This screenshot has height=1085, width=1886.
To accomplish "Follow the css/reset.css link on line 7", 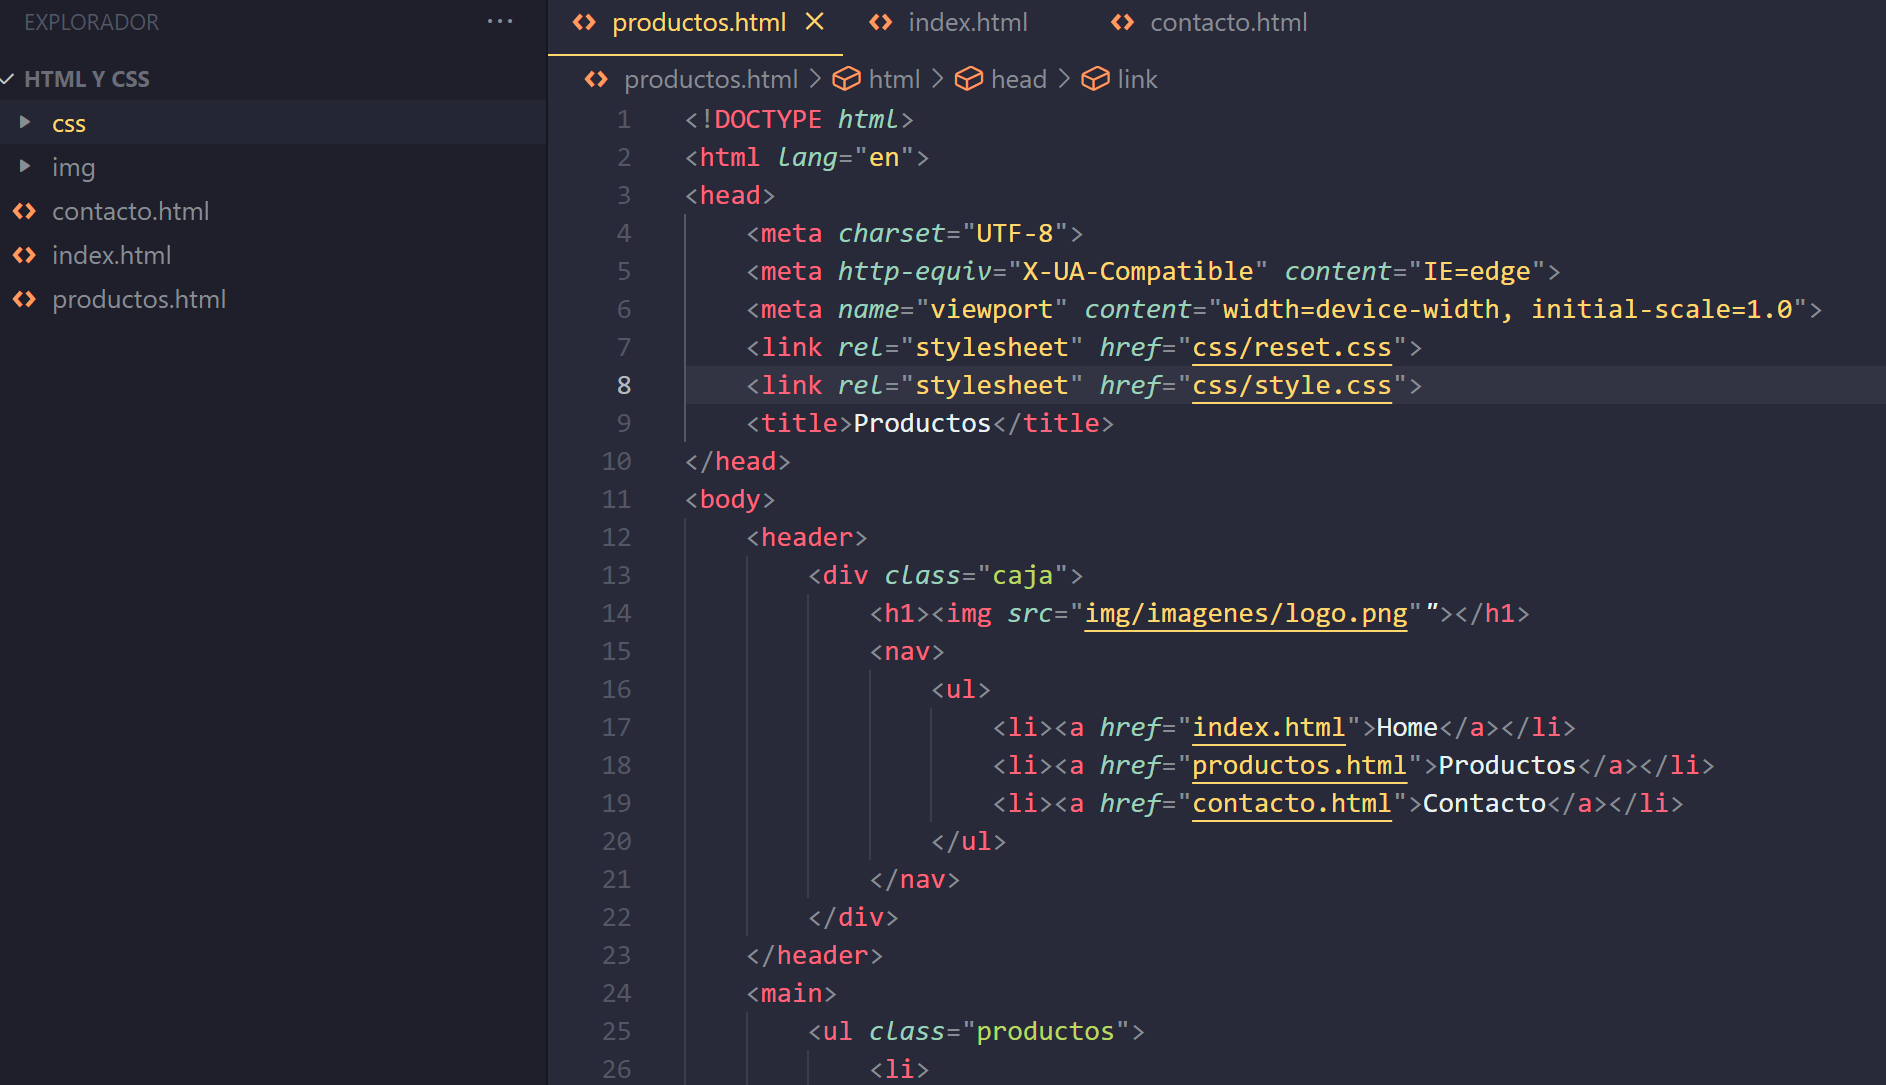I will coord(1292,347).
